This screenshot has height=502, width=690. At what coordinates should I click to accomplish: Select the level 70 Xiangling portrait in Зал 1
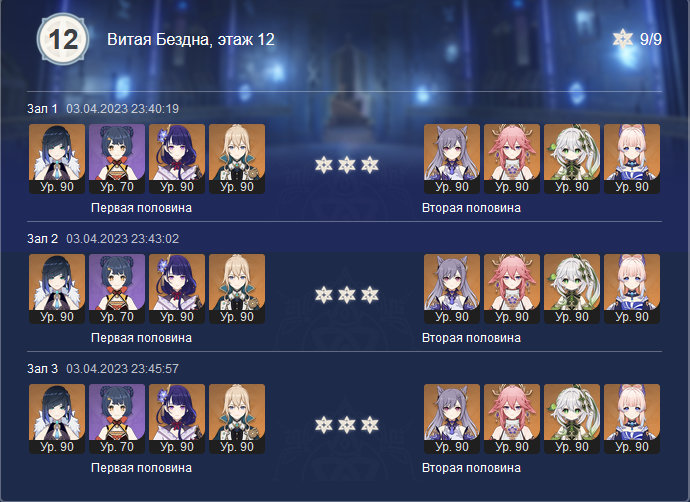[x=117, y=159]
